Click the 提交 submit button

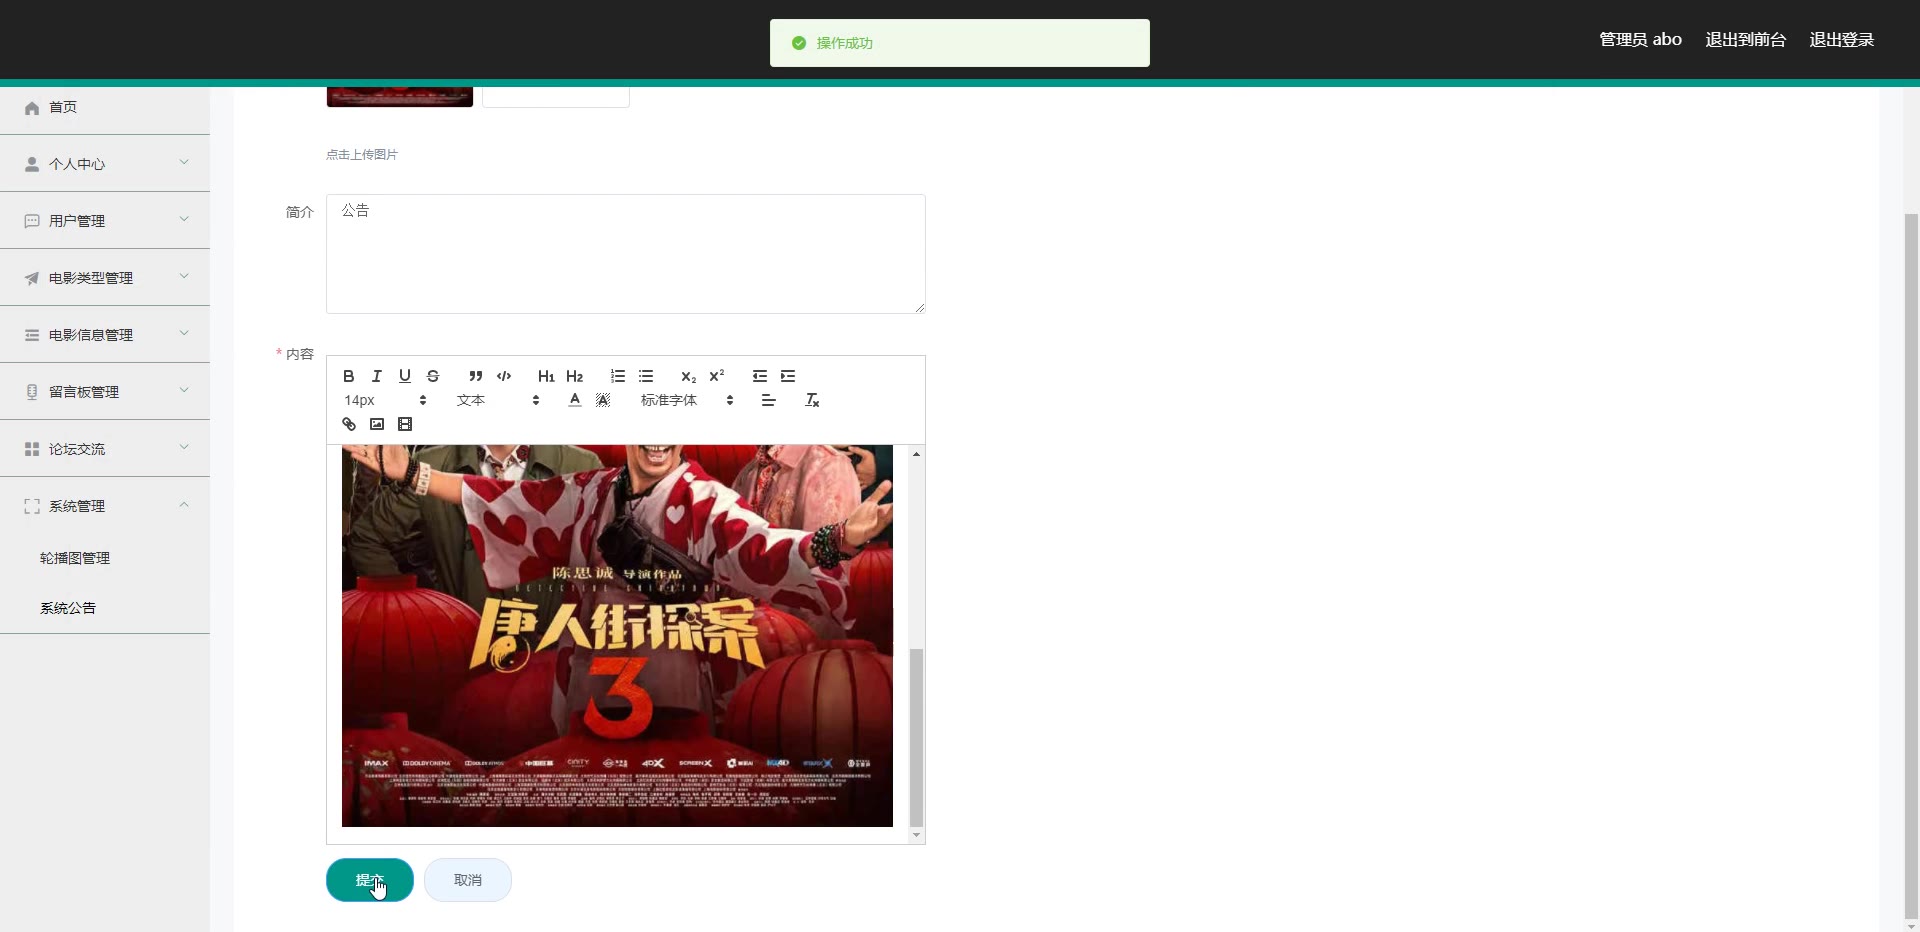pos(370,880)
